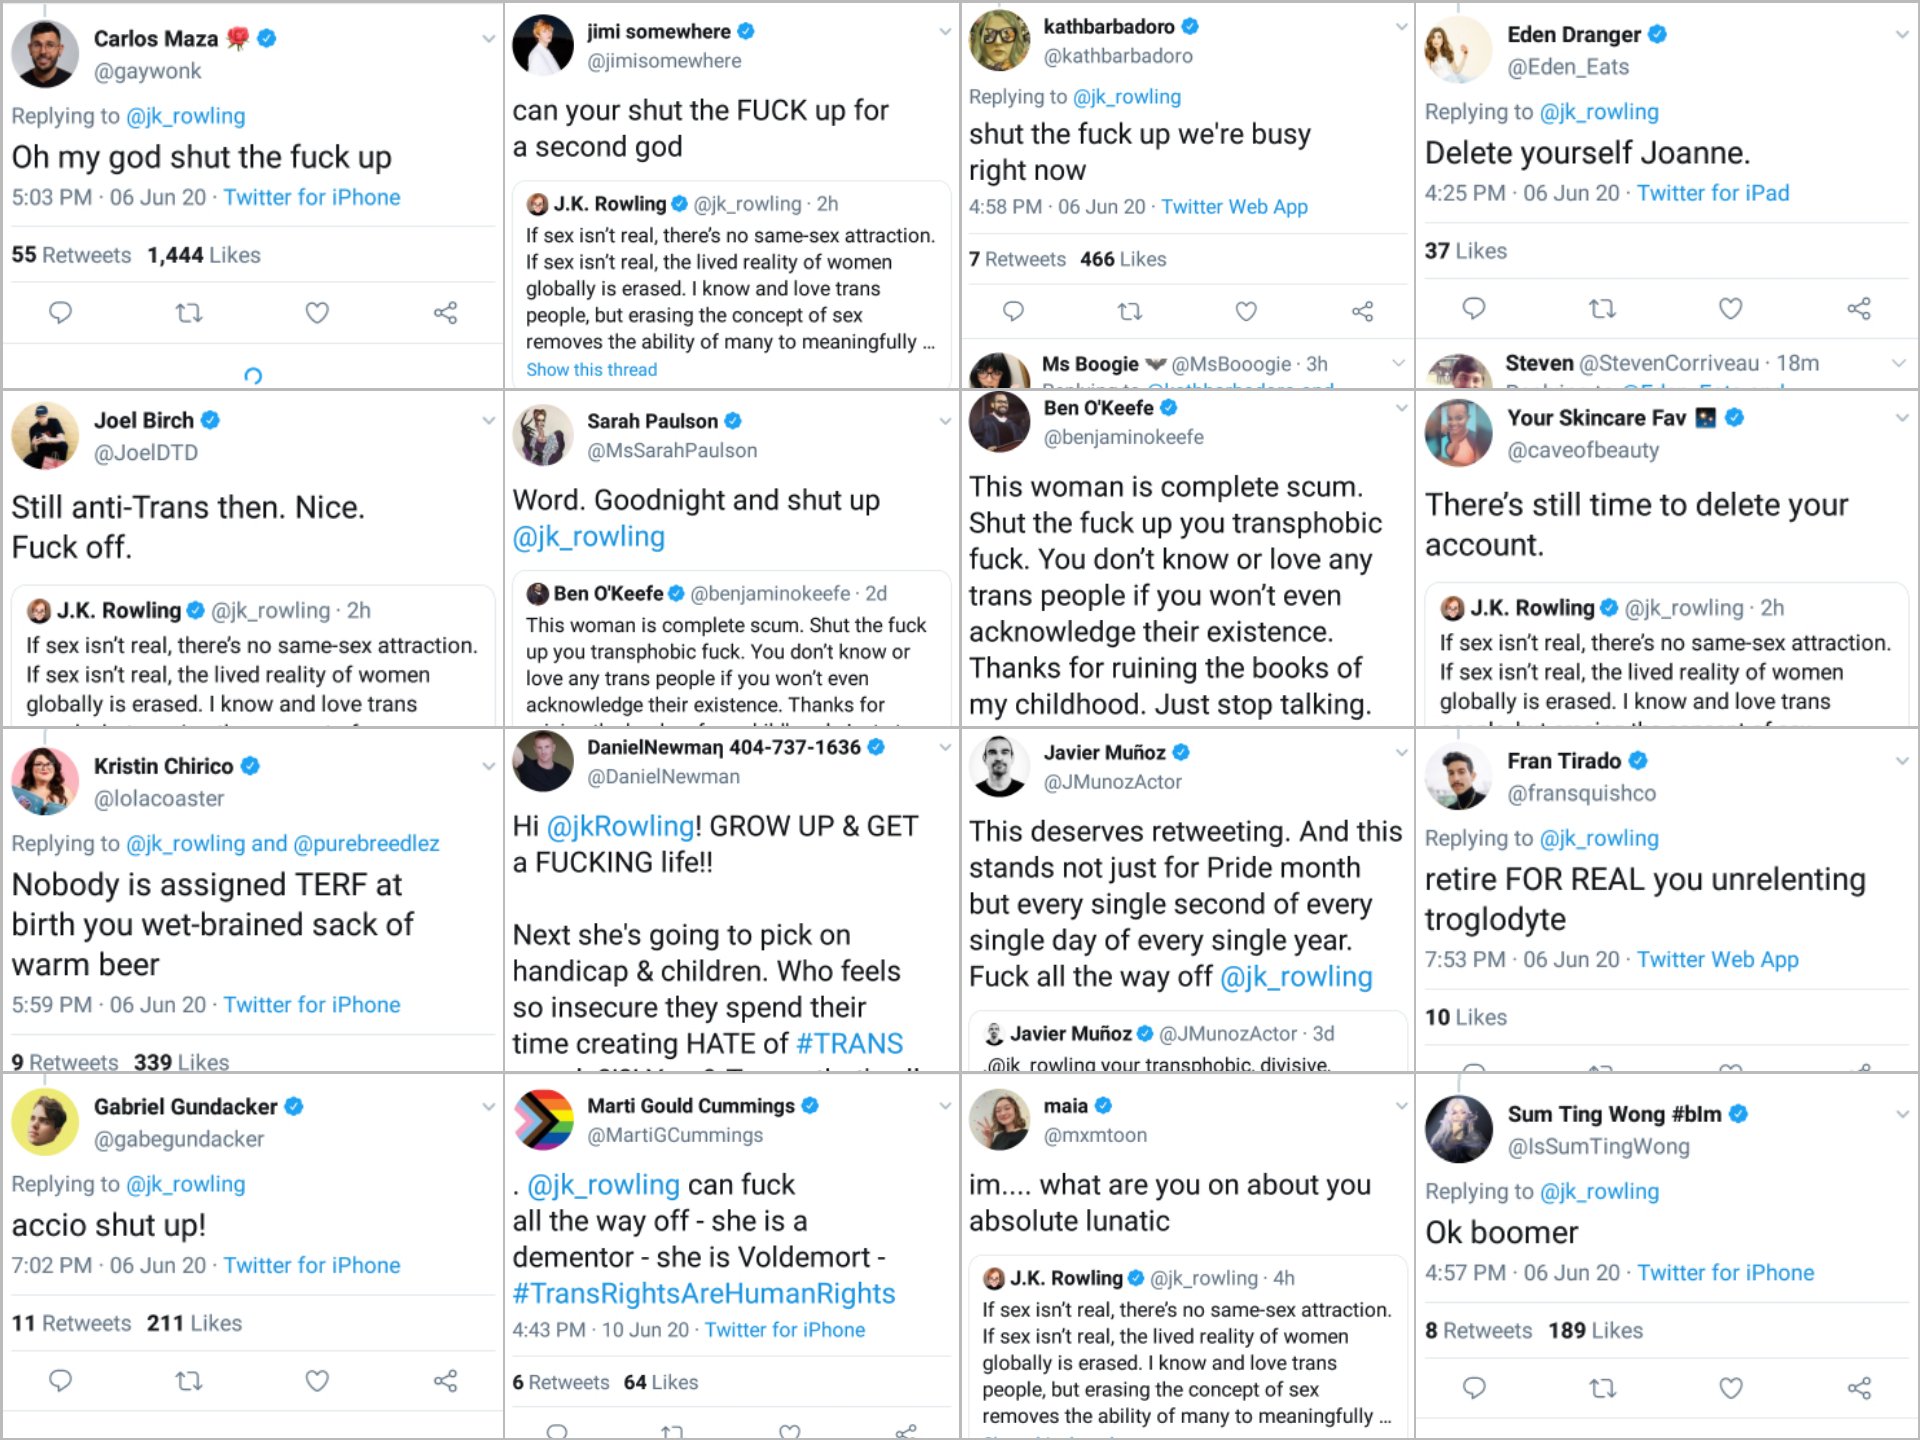This screenshot has height=1440, width=1920.
Task: Expand options for Joel Birch's tweet
Action: [488, 421]
